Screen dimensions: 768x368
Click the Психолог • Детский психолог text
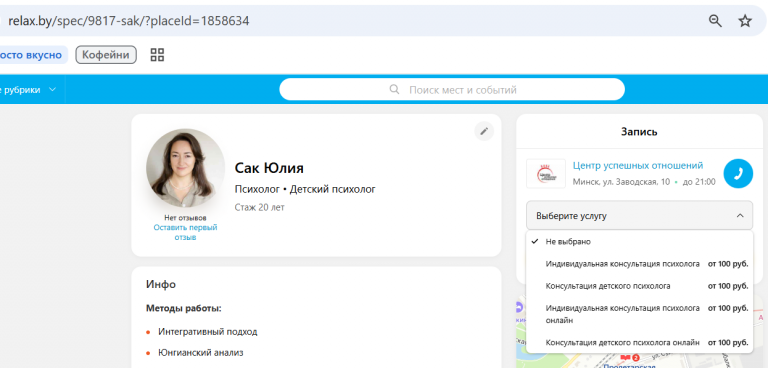tap(305, 189)
